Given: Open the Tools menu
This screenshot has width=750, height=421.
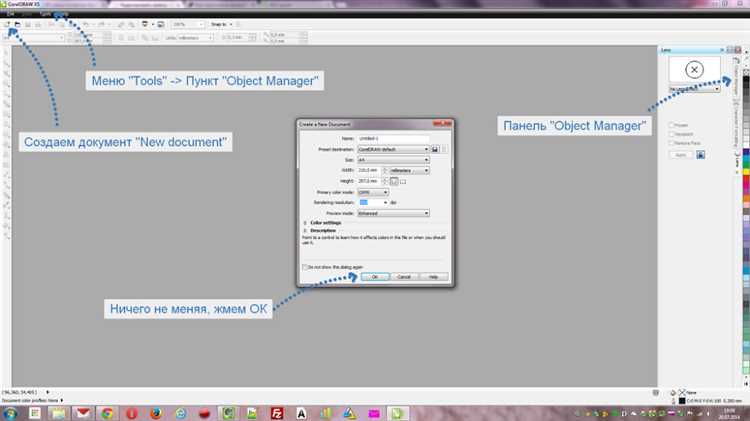Looking at the screenshot, I should tap(45, 14).
